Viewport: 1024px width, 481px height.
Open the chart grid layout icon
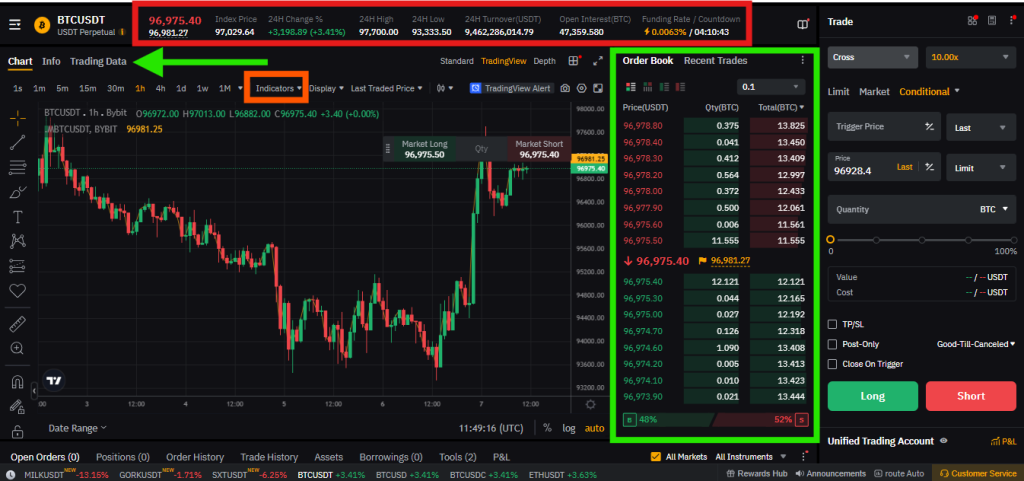pyautogui.click(x=573, y=61)
